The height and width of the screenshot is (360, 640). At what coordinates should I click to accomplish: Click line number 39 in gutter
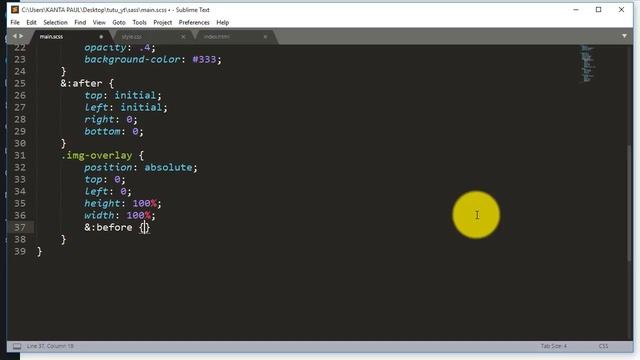pos(20,251)
